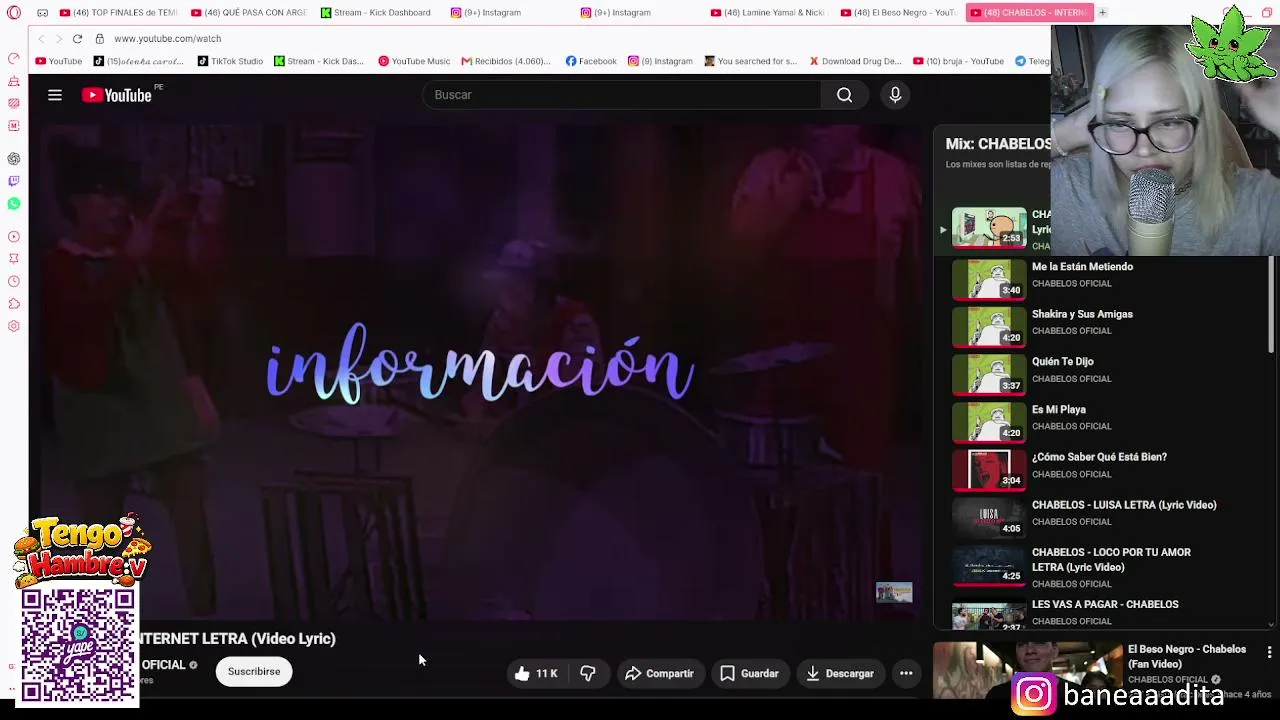
Task: Open Twitch in the browser sidebar
Action: click(x=14, y=181)
